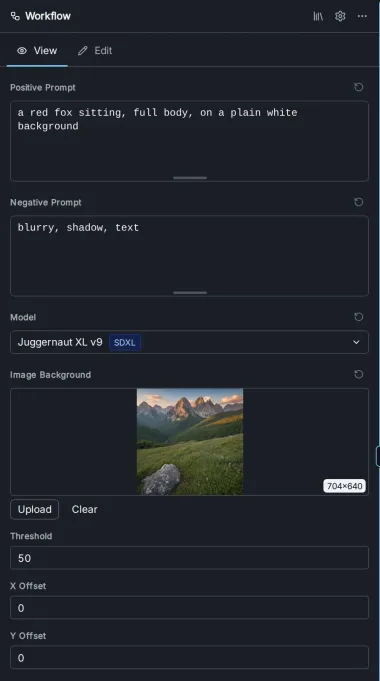The image size is (380, 681).
Task: Reset the Model selection
Action: coord(358,317)
